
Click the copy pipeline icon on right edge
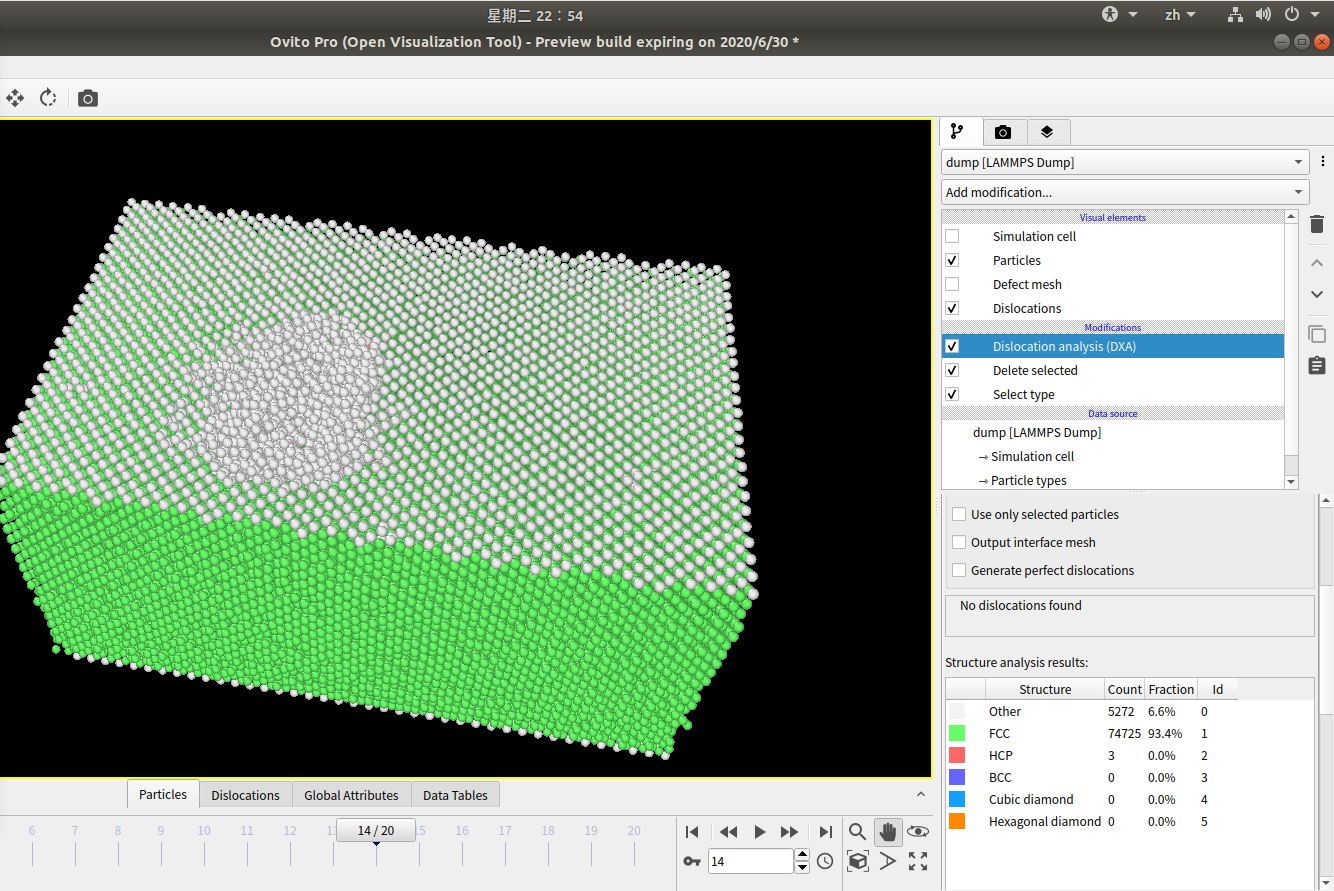(1316, 334)
